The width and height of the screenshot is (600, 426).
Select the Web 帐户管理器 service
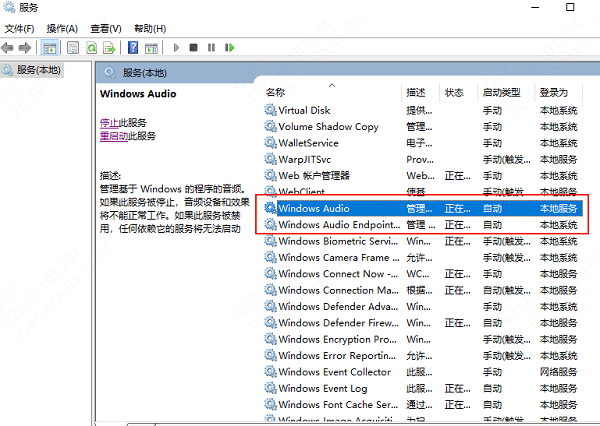(314, 176)
